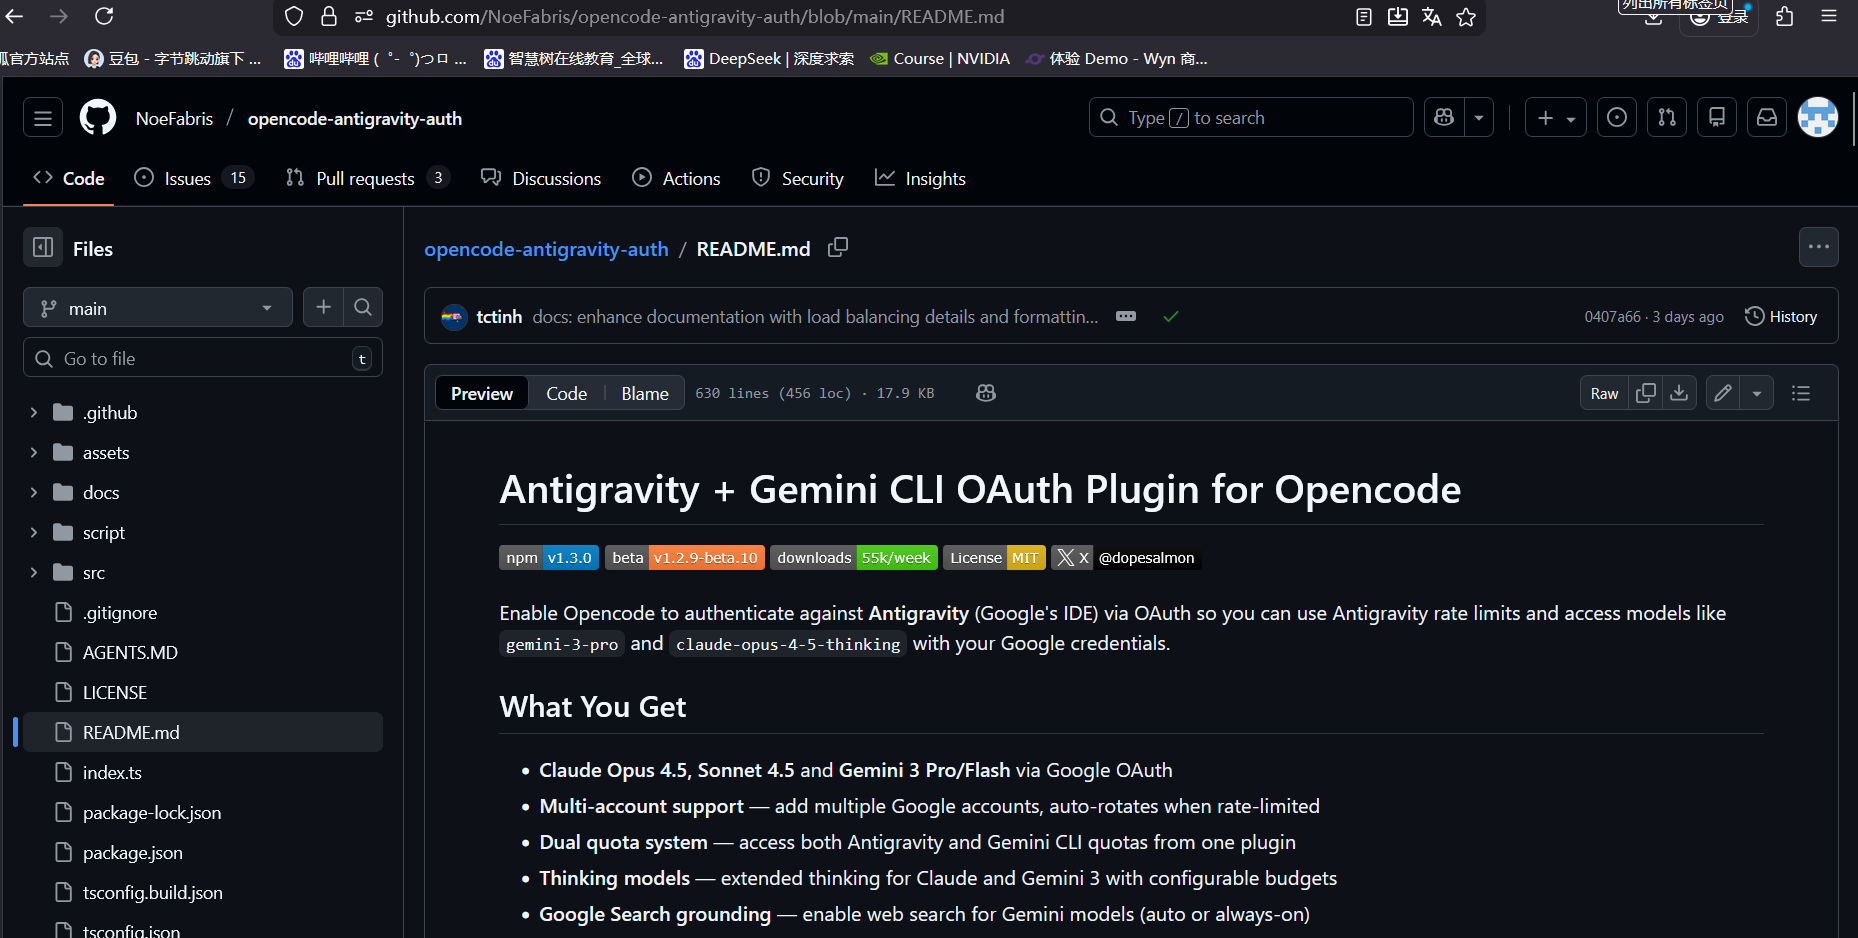Open opencode-antigravity-auth breadcrumb link

coord(546,249)
